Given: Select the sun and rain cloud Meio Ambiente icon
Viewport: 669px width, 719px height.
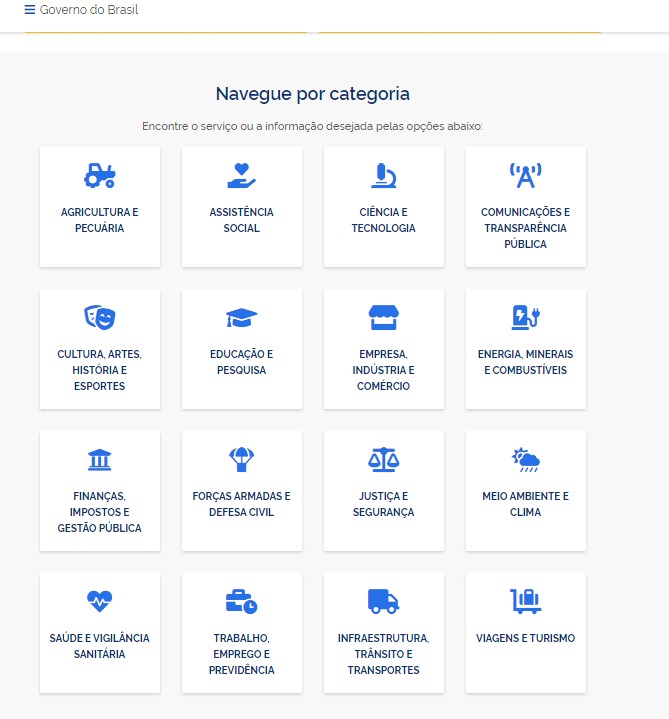Looking at the screenshot, I should (x=526, y=460).
